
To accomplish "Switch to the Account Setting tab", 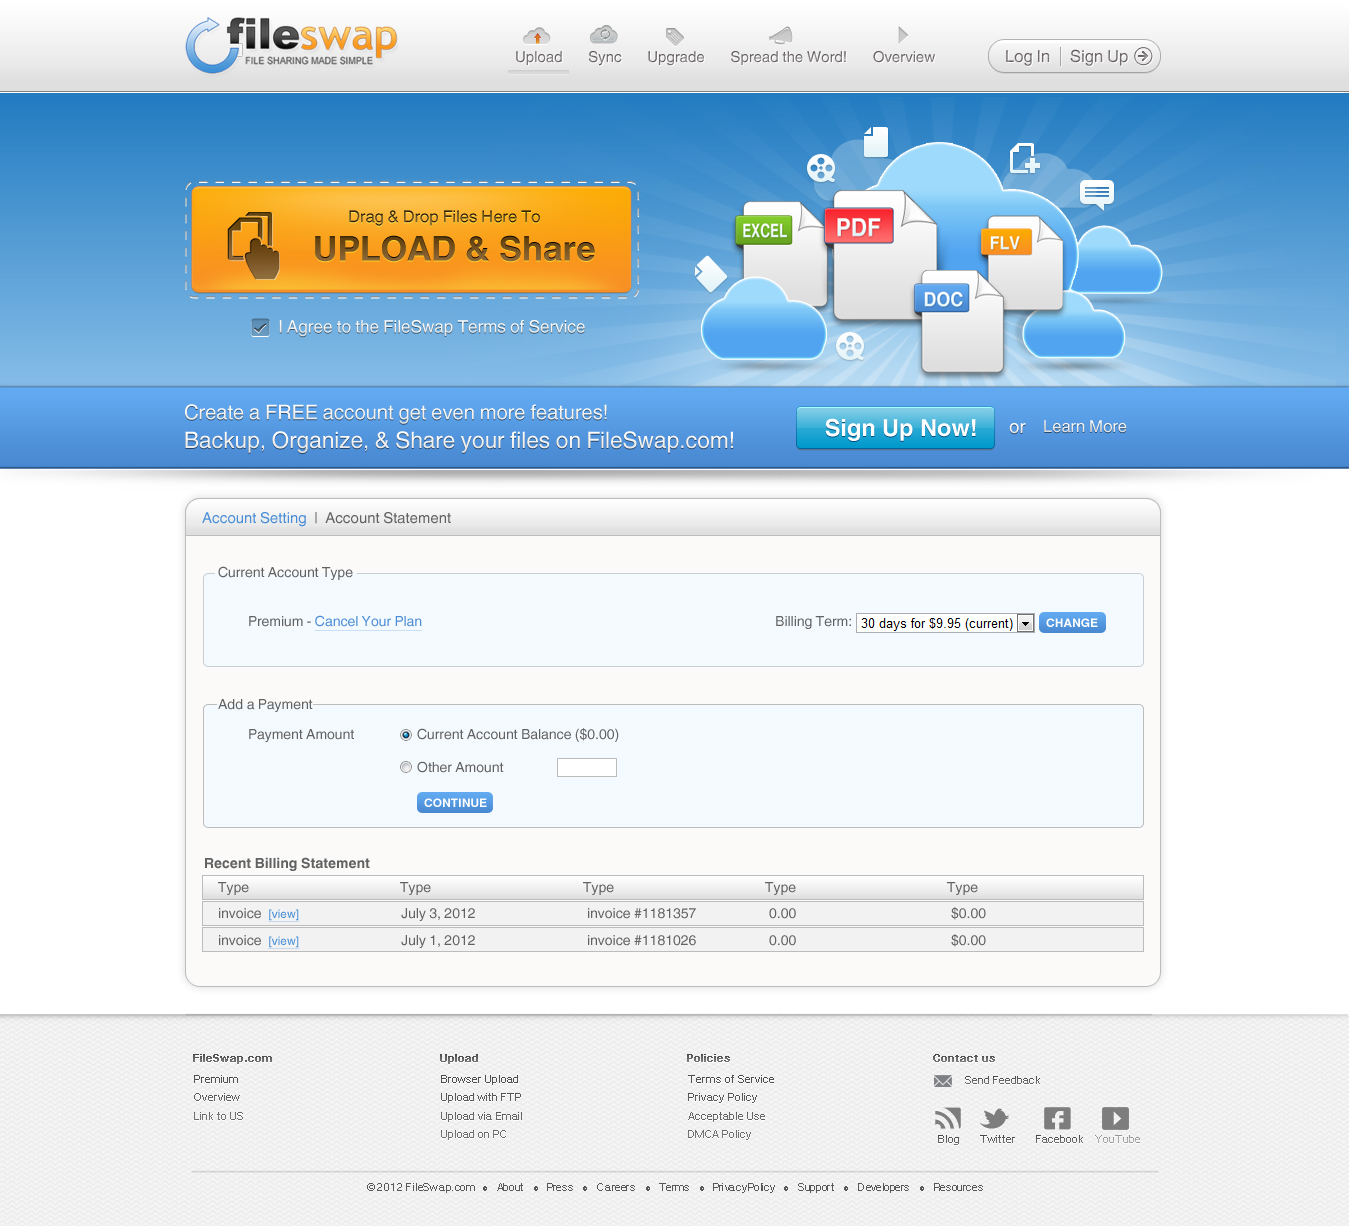I will [x=254, y=518].
